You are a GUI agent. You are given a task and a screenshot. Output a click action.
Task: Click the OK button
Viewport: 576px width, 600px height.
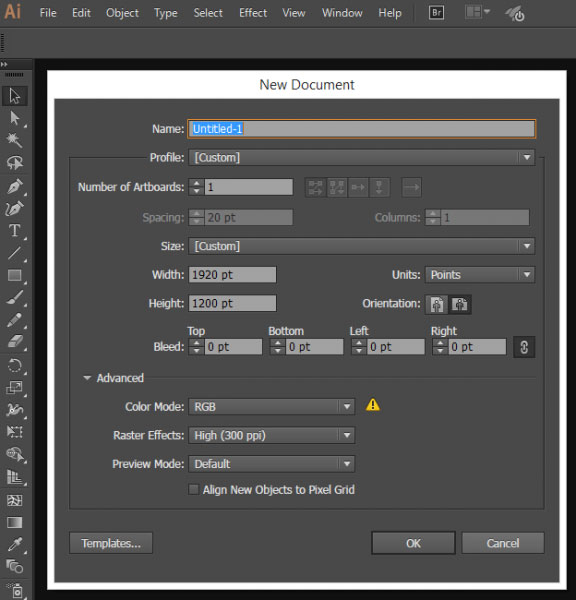(413, 543)
